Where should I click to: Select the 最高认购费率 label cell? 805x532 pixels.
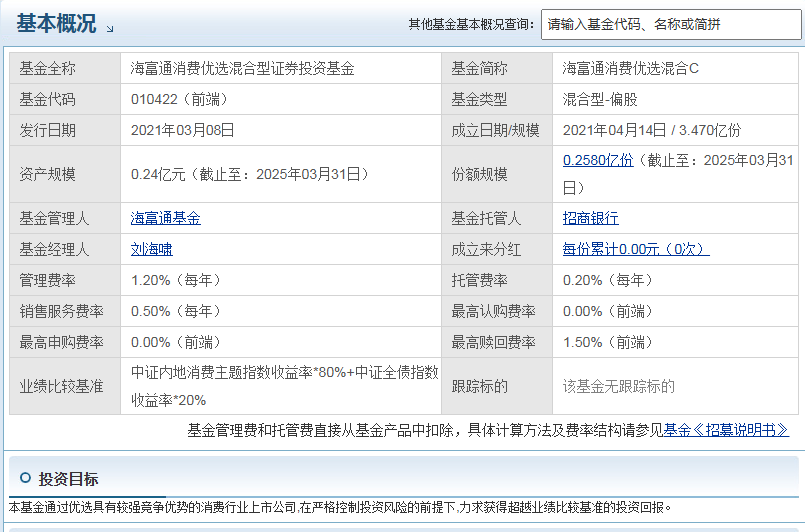(497, 311)
